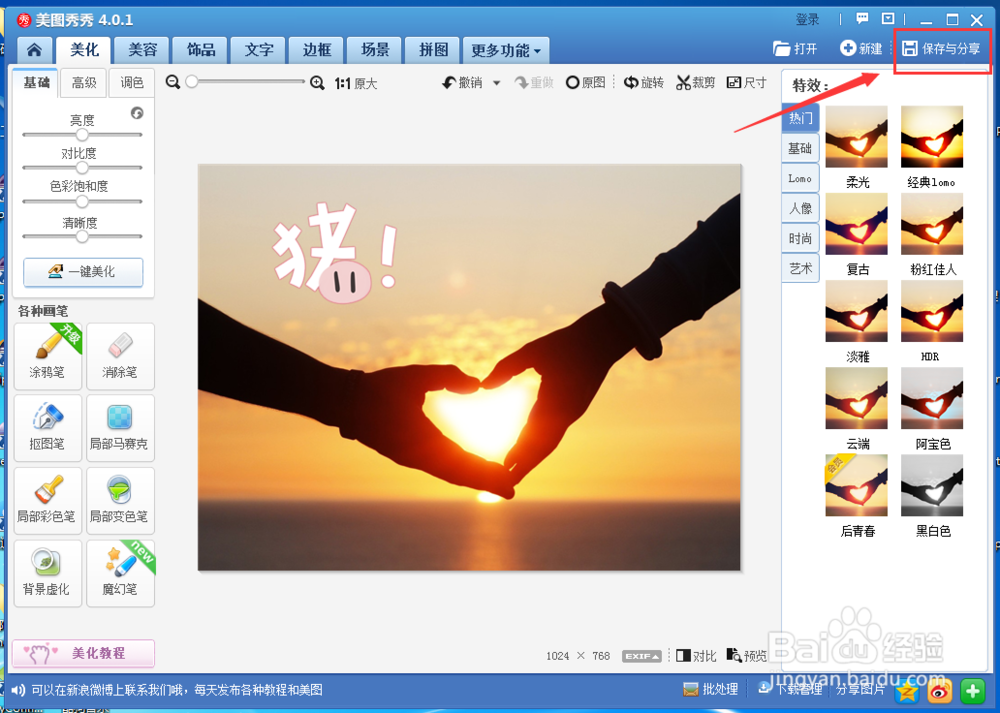
Task: Select the 消除笔 eraser pen tool
Action: [120, 357]
